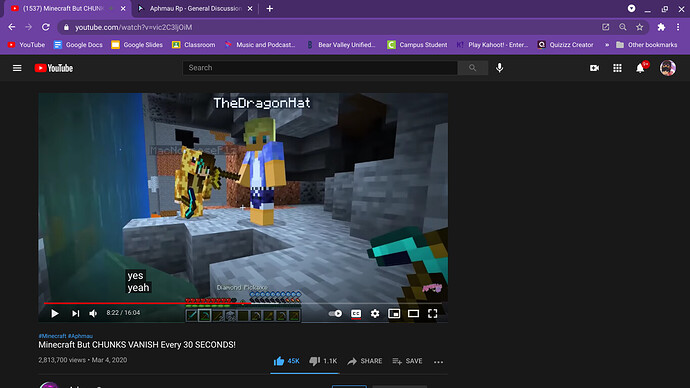Open the Chrome extensions puzzle icon

[x=661, y=27]
